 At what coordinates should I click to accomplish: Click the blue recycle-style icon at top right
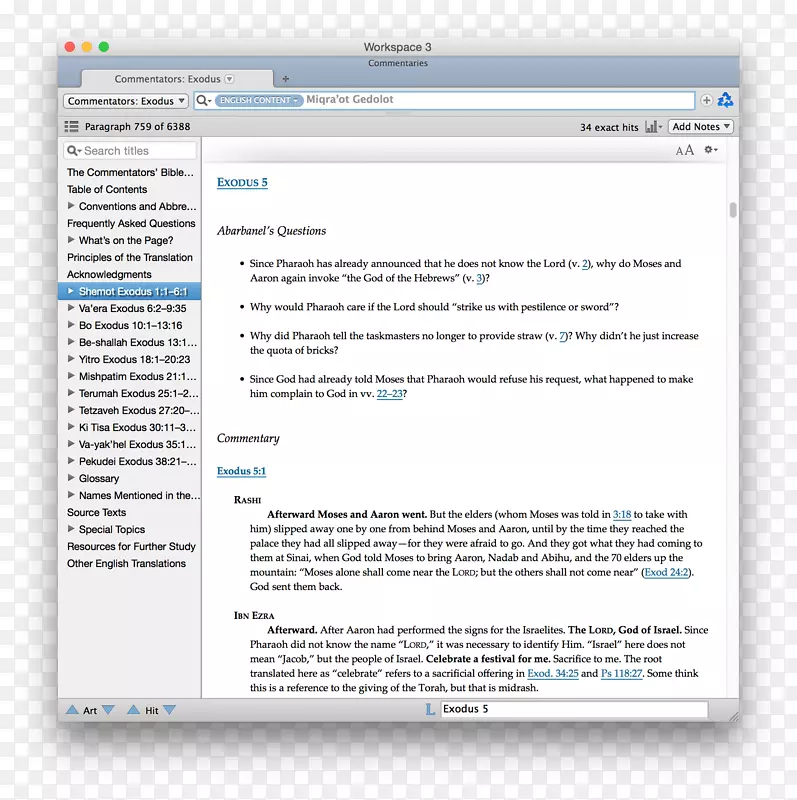(x=726, y=100)
